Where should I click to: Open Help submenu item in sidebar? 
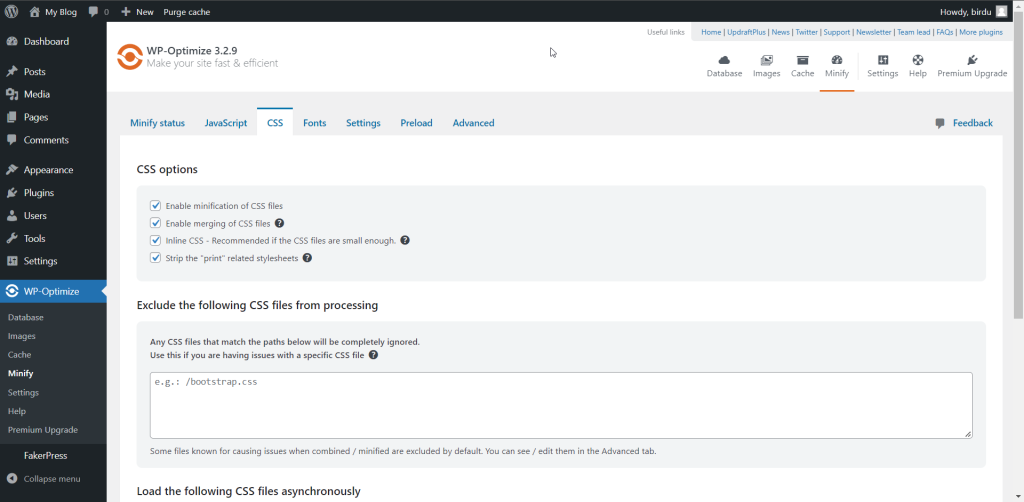[17, 411]
